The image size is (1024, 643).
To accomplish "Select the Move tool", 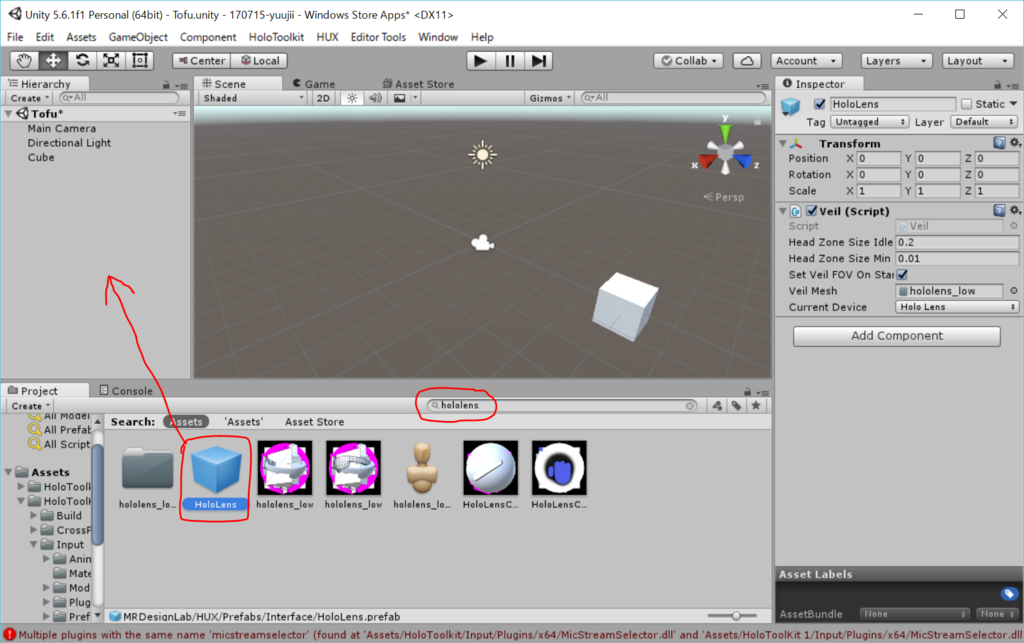I will [x=53, y=61].
